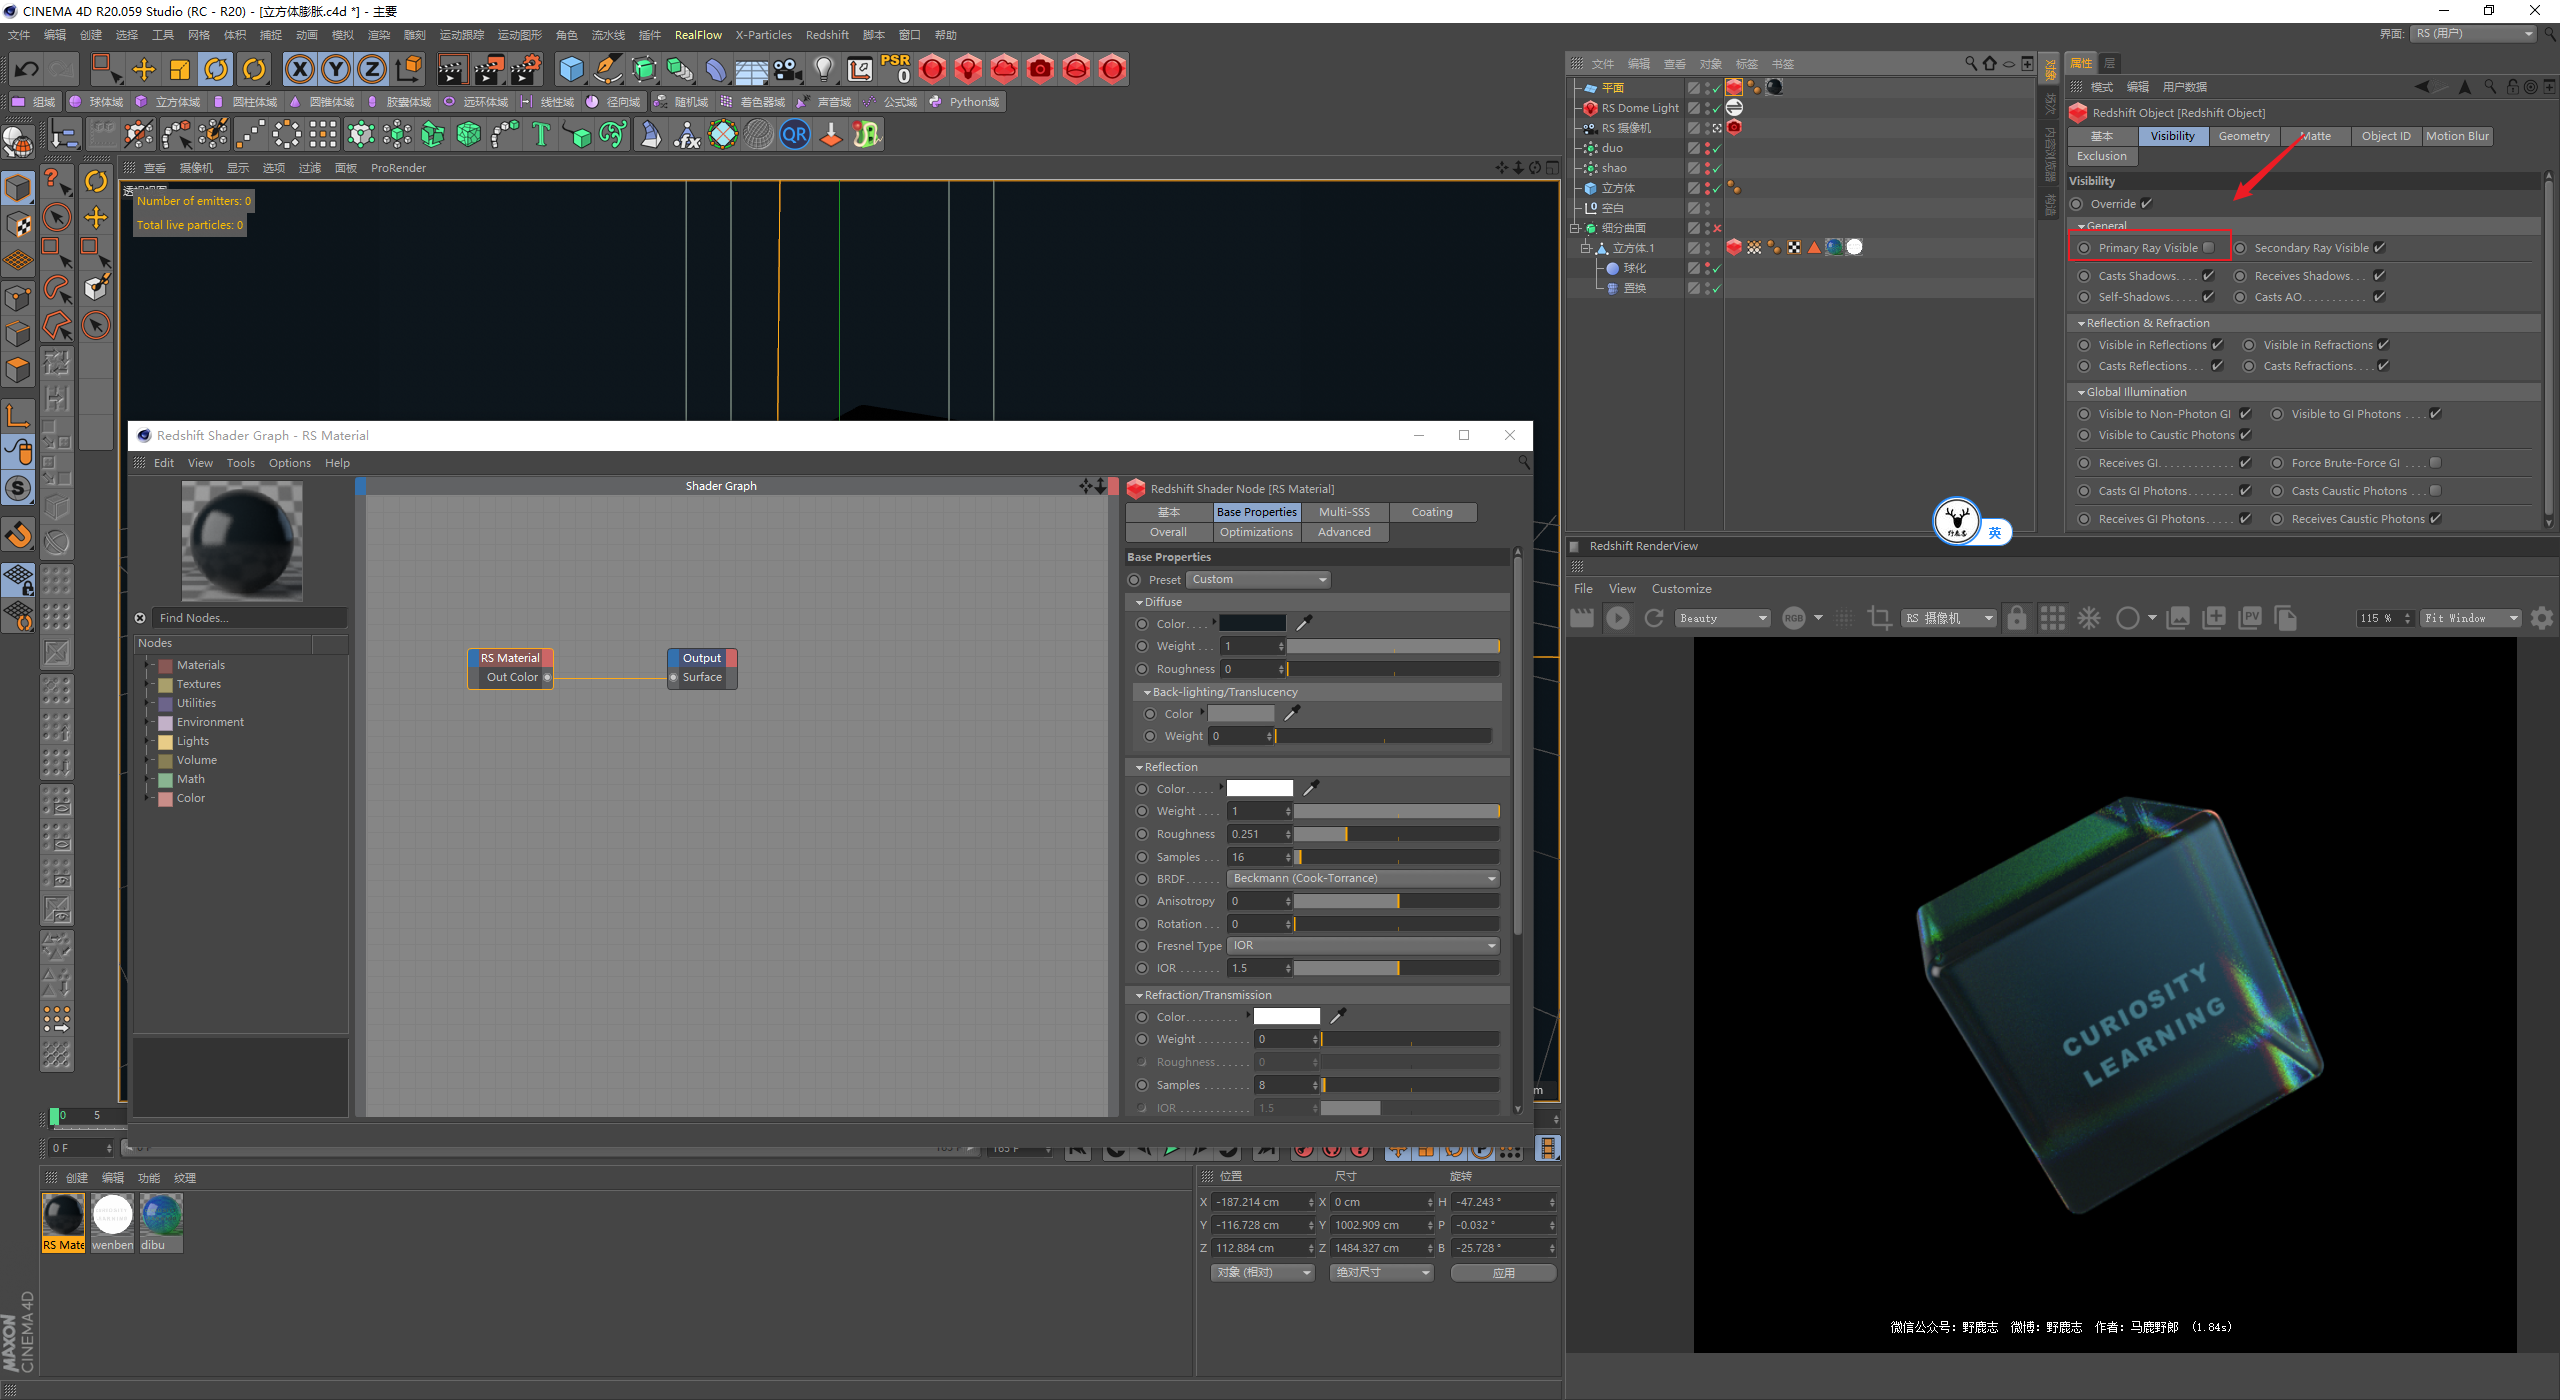Image resolution: width=2560 pixels, height=1400 pixels.
Task: Open the Redshift menu in menu bar
Action: (x=827, y=35)
